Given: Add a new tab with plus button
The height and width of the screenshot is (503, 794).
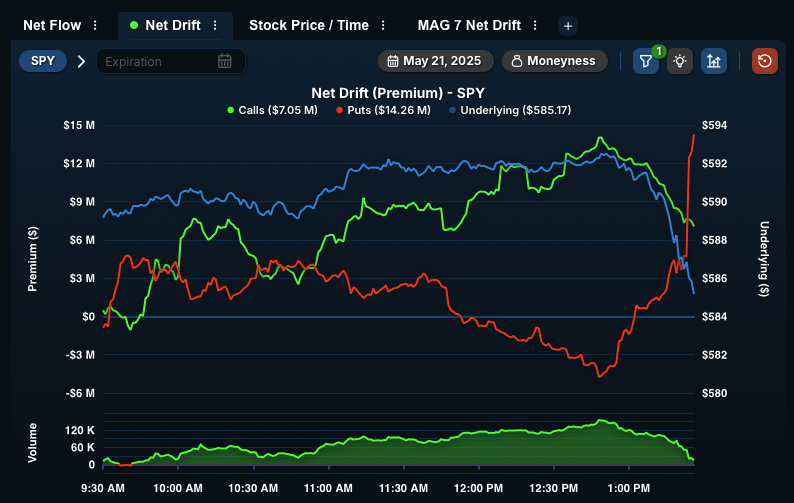Looking at the screenshot, I should click(x=568, y=26).
